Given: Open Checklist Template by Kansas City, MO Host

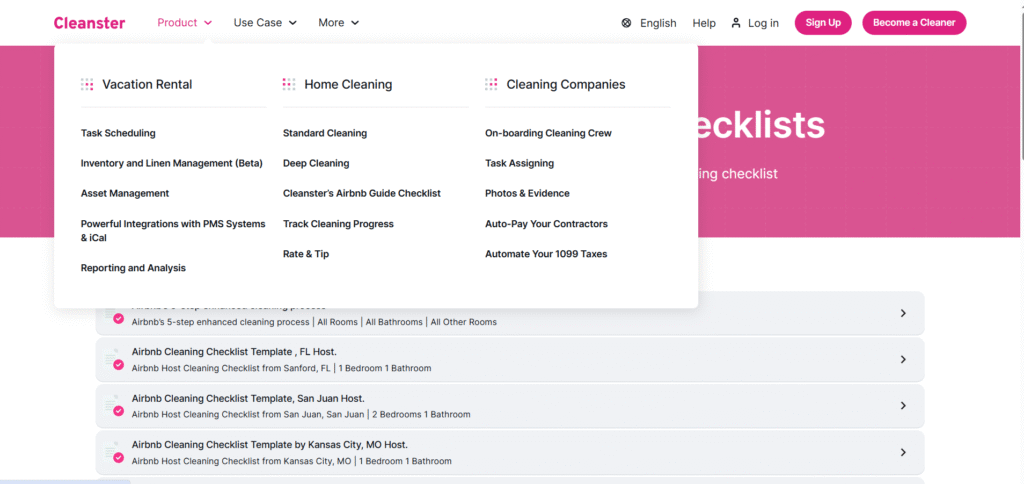Looking at the screenshot, I should [x=270, y=445].
